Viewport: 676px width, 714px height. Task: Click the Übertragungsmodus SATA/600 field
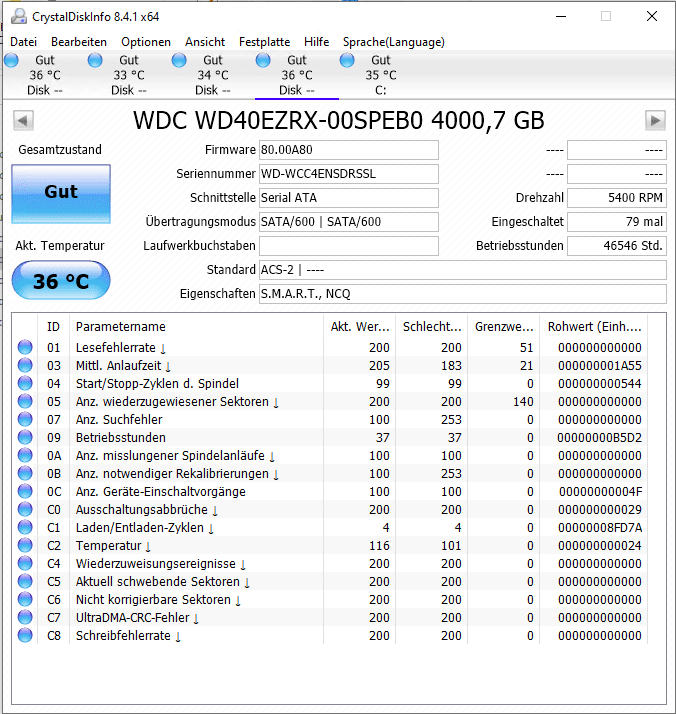pyautogui.click(x=349, y=222)
